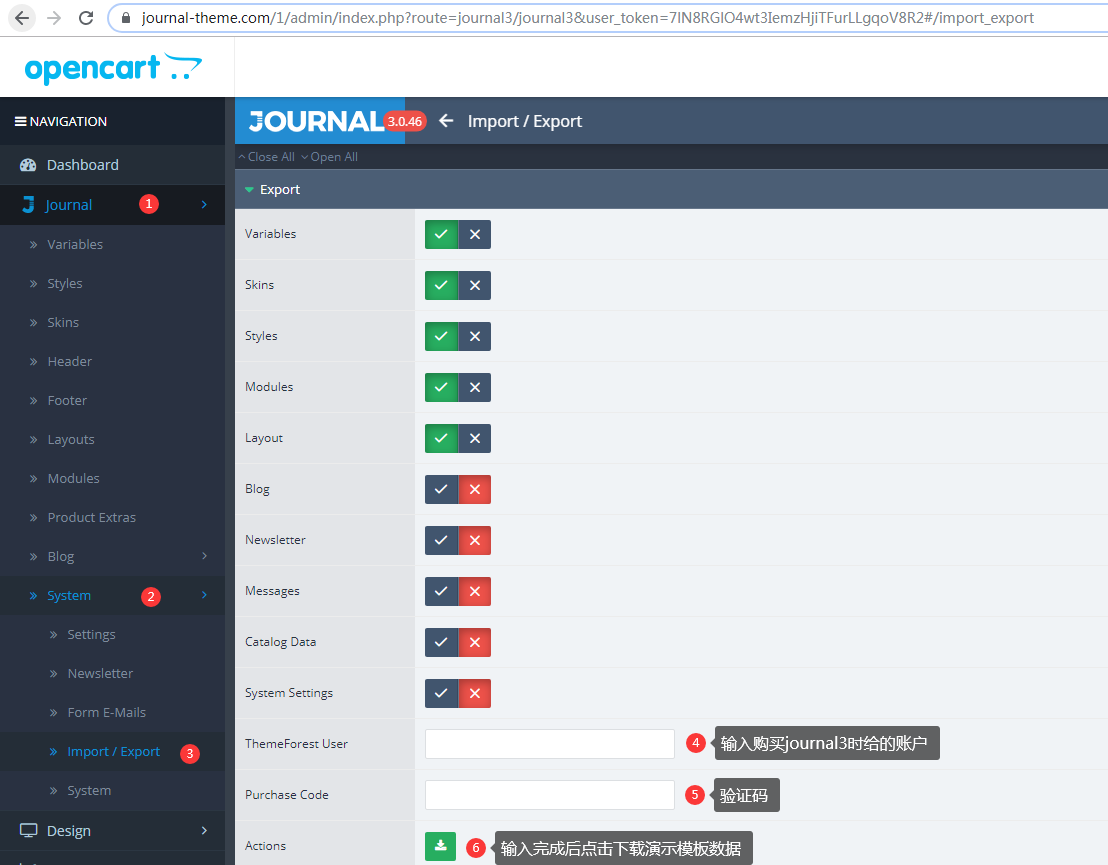Disable Blog export with red X

click(x=475, y=489)
